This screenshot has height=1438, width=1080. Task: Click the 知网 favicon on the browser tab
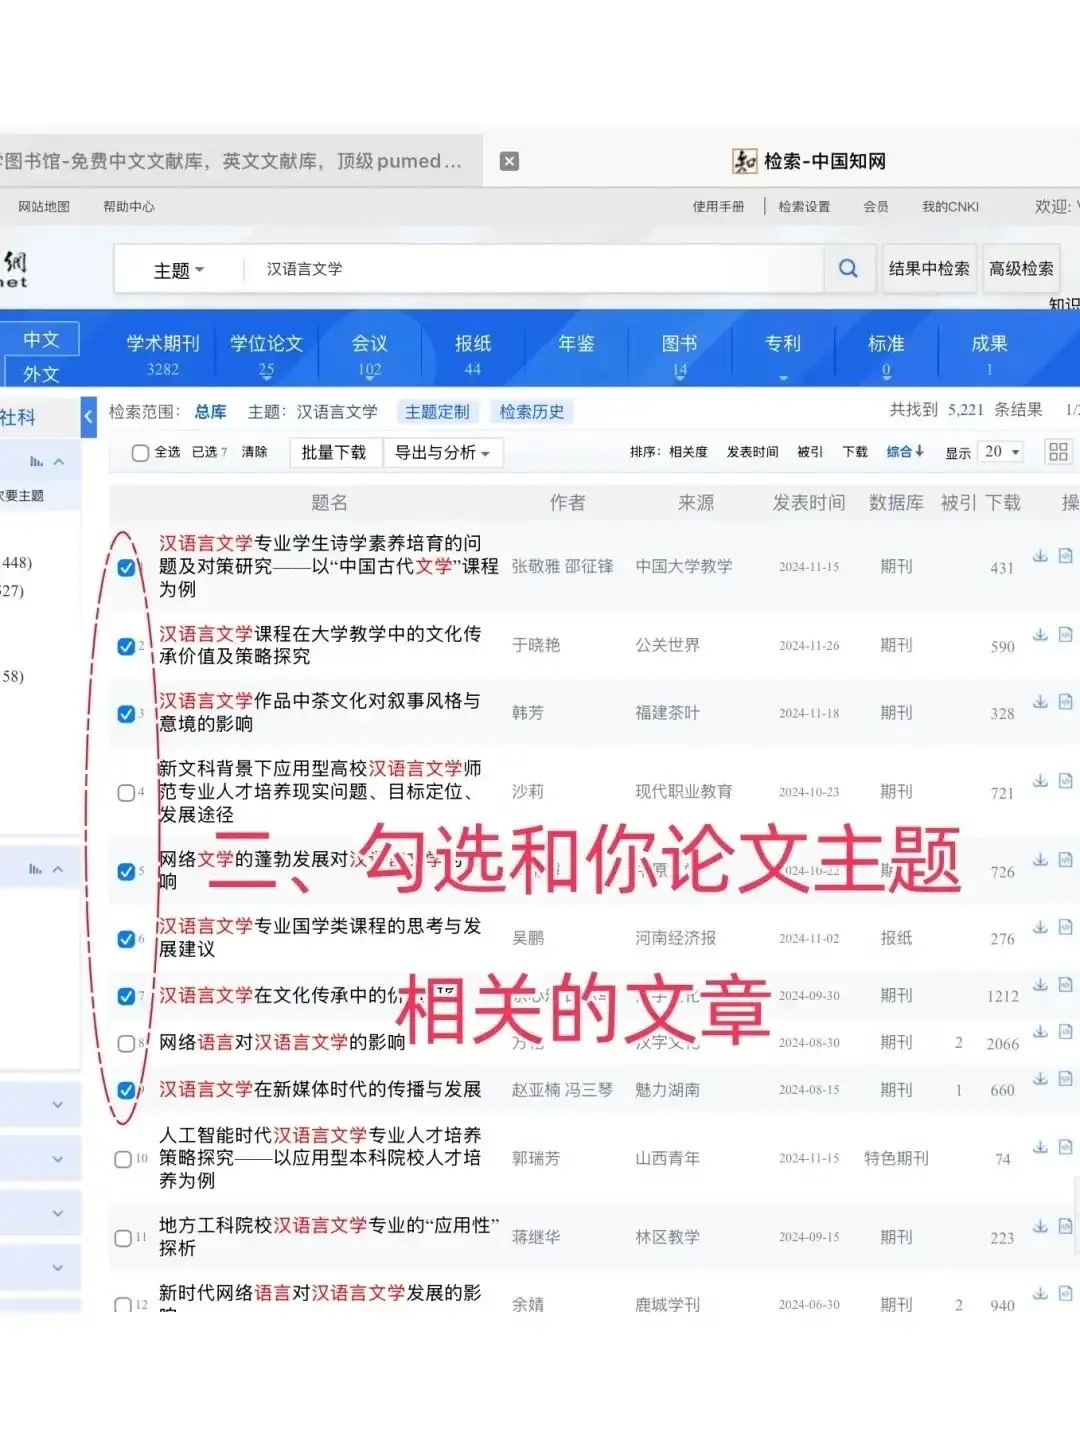pos(745,161)
